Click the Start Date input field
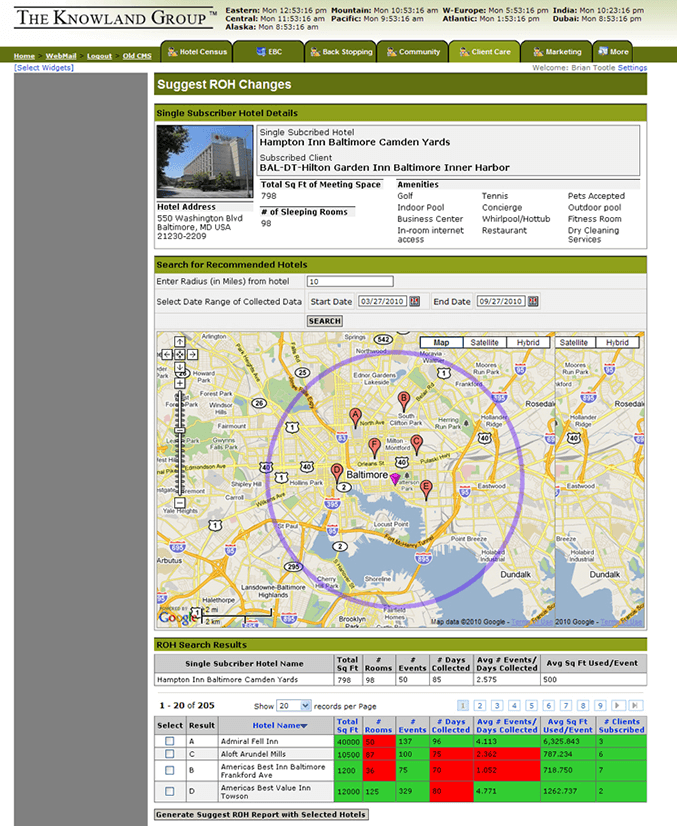This screenshot has width=677, height=826. [x=382, y=301]
